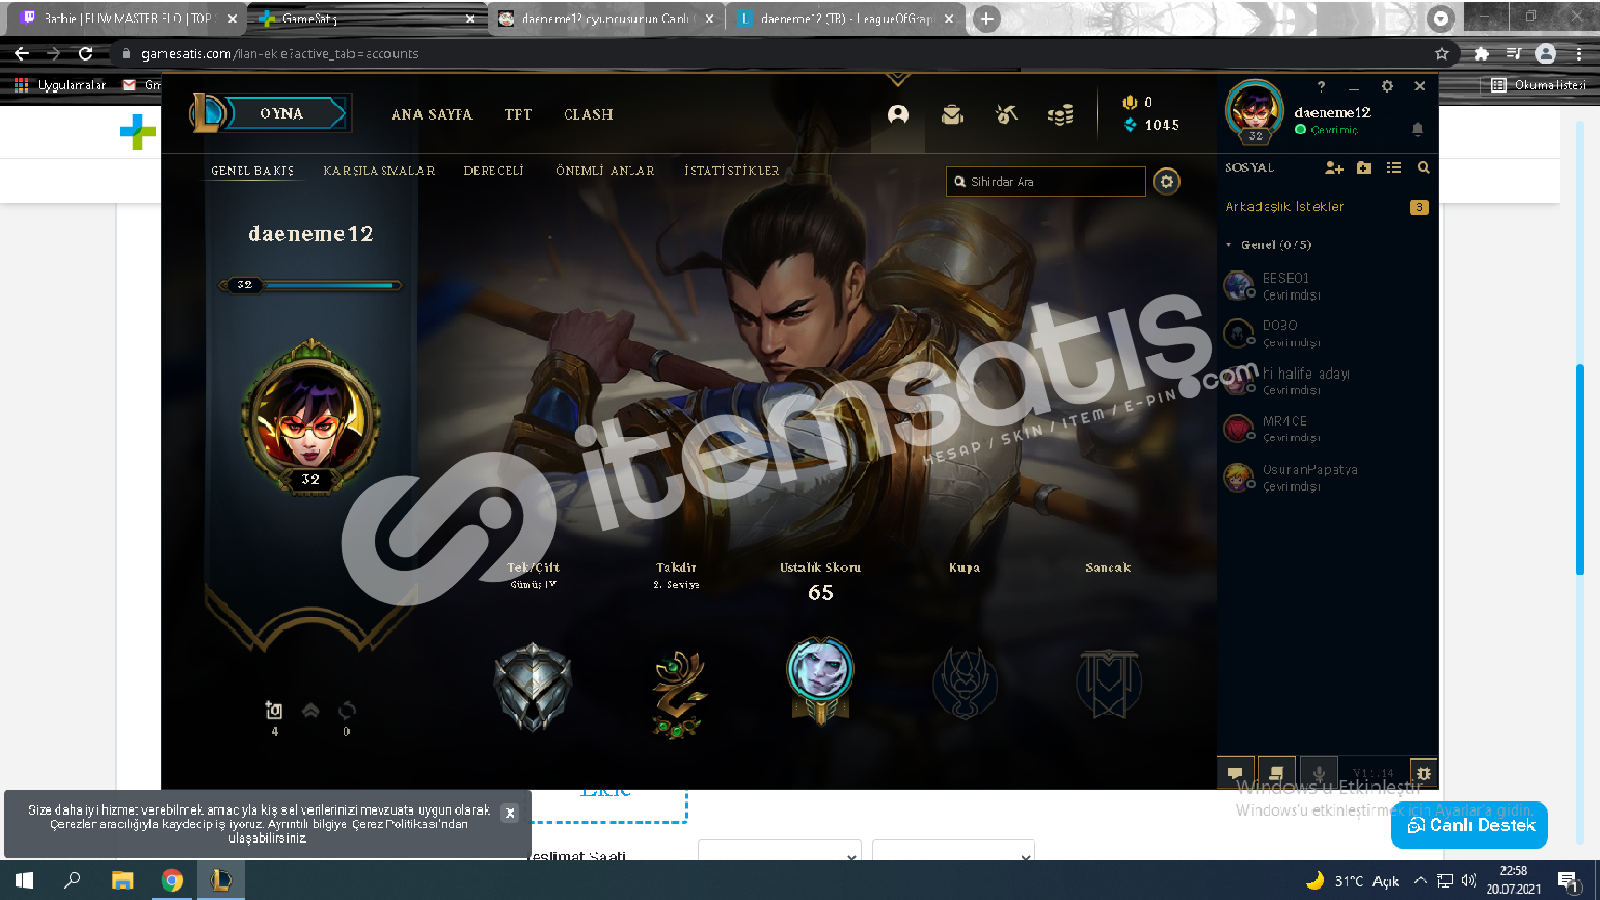1600x900 pixels.
Task: Open the Collection backpack icon
Action: pos(952,115)
